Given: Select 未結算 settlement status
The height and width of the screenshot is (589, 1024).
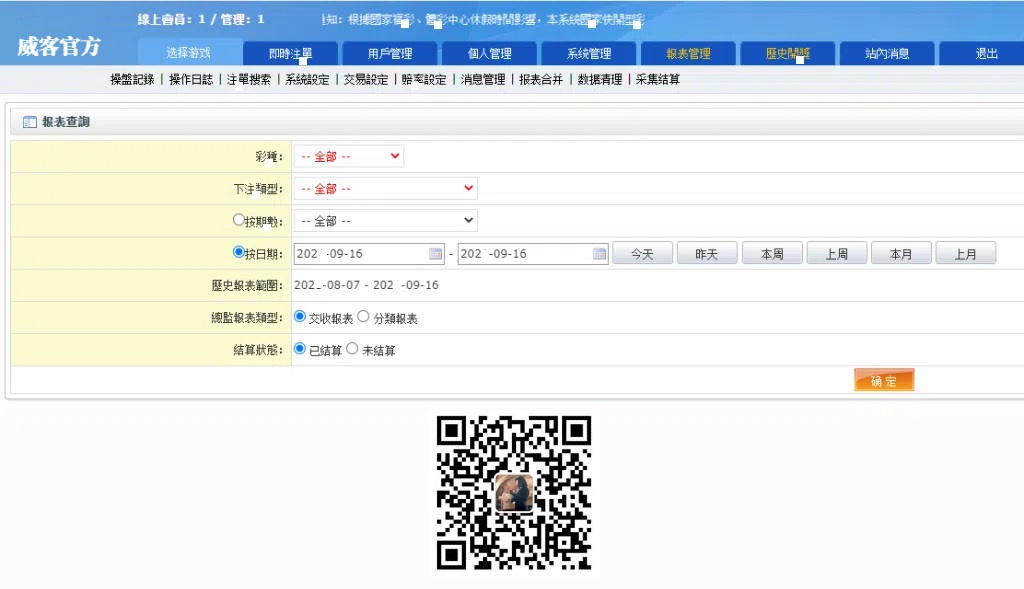Looking at the screenshot, I should [x=353, y=349].
